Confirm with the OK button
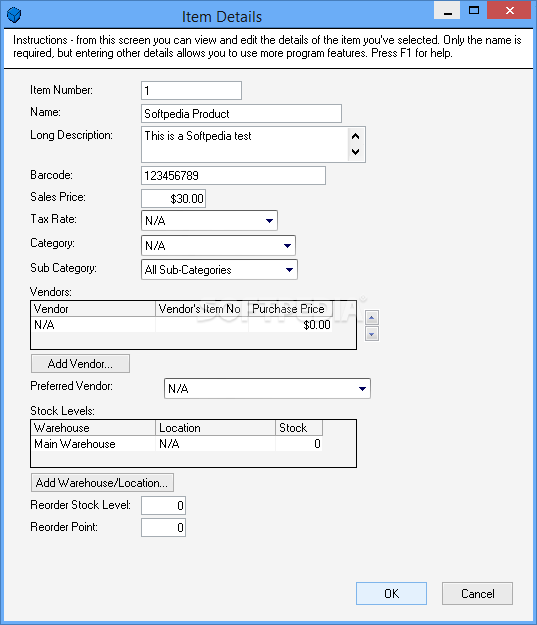Image resolution: width=537 pixels, height=625 pixels. click(391, 594)
